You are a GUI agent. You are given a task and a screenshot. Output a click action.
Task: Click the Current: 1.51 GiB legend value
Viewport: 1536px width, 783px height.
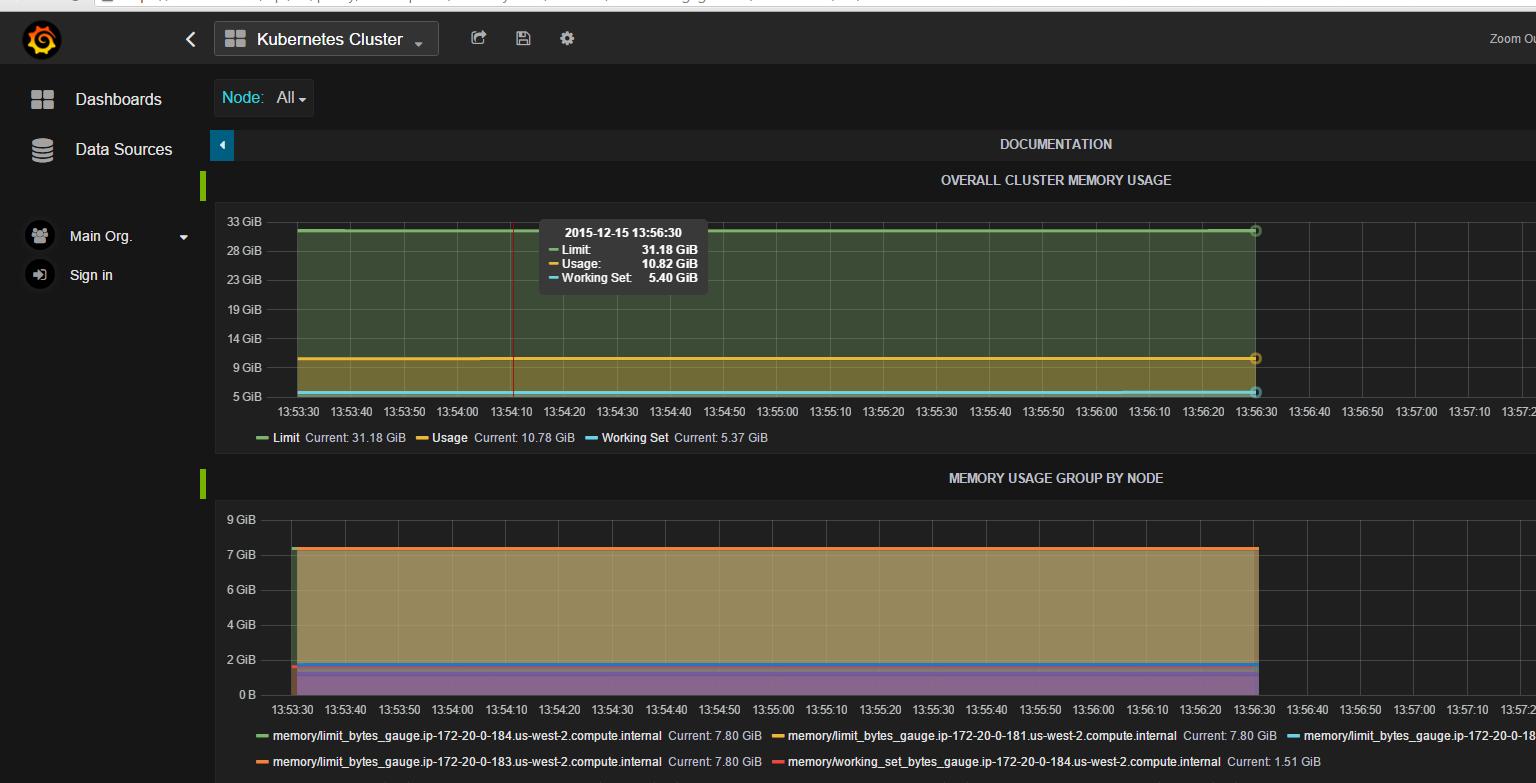[x=1274, y=762]
